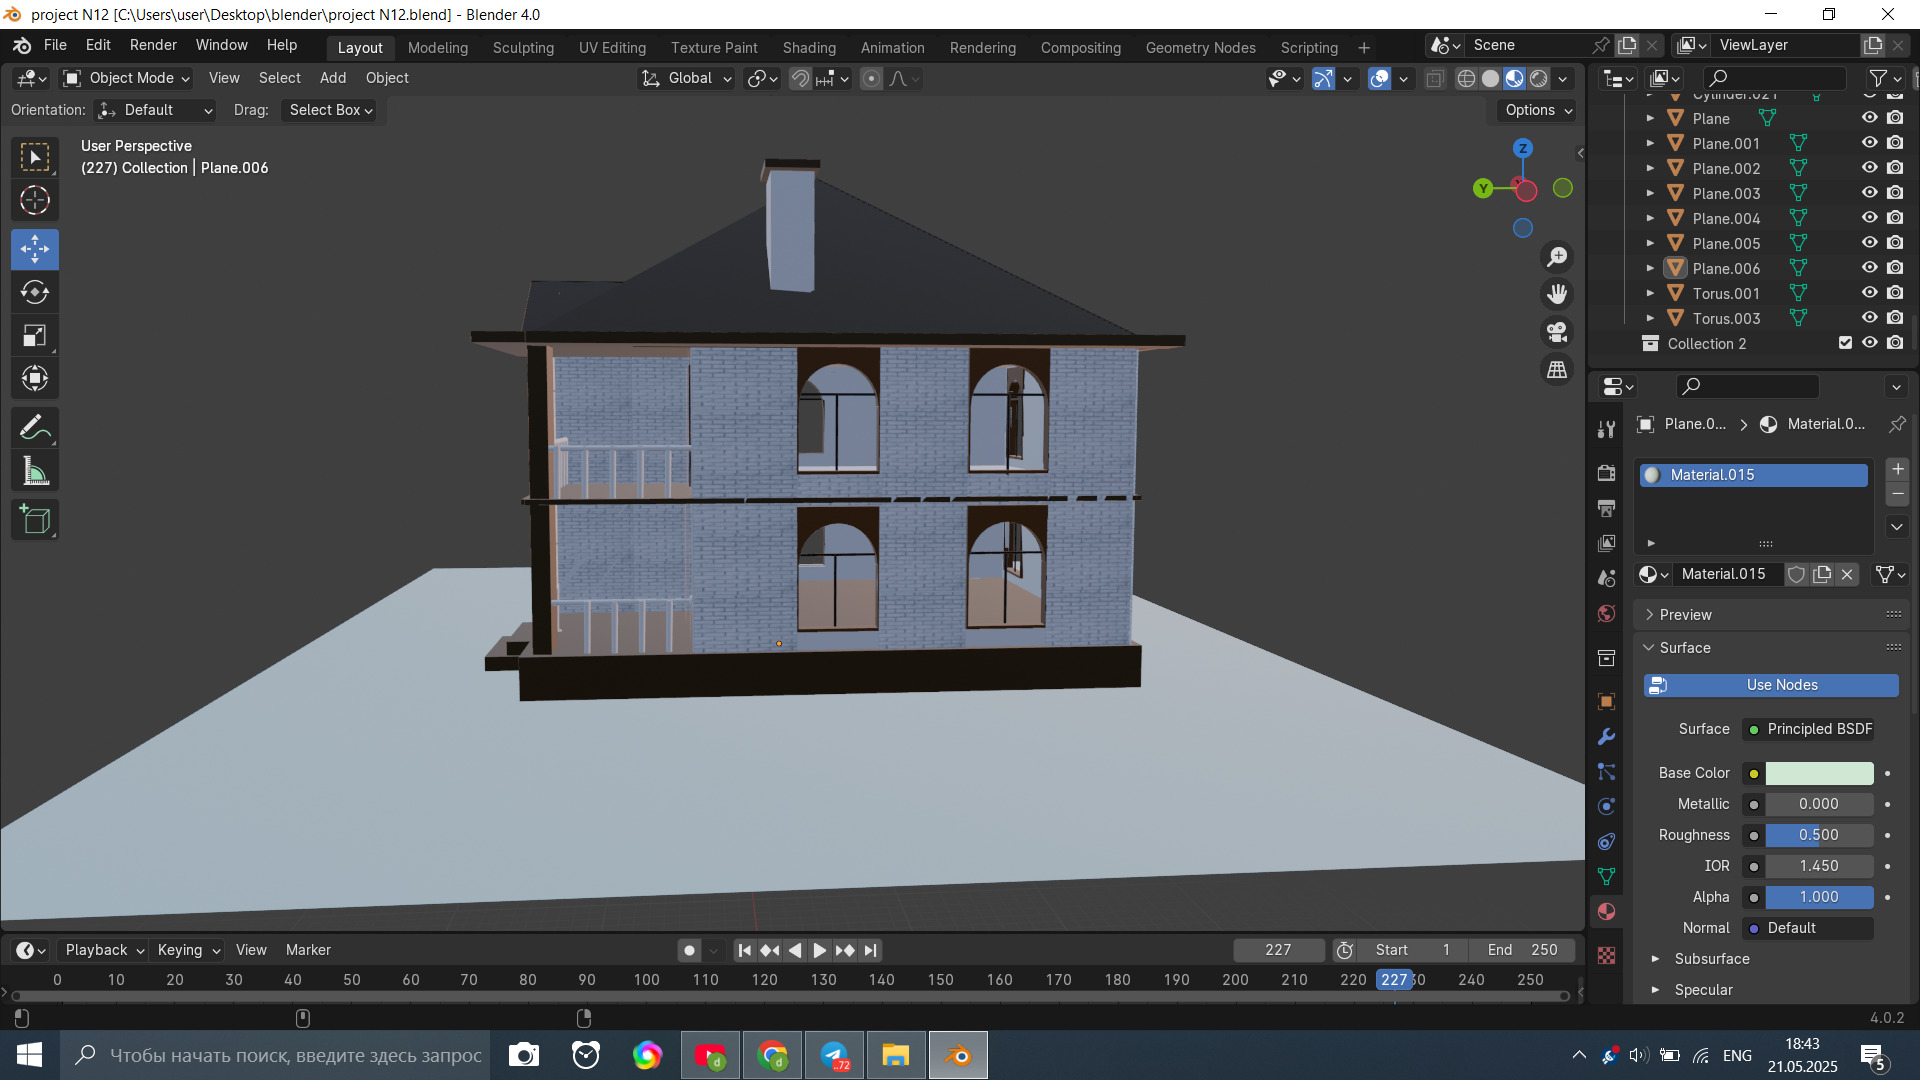Open the Playback popover
The height and width of the screenshot is (1080, 1920).
(104, 950)
